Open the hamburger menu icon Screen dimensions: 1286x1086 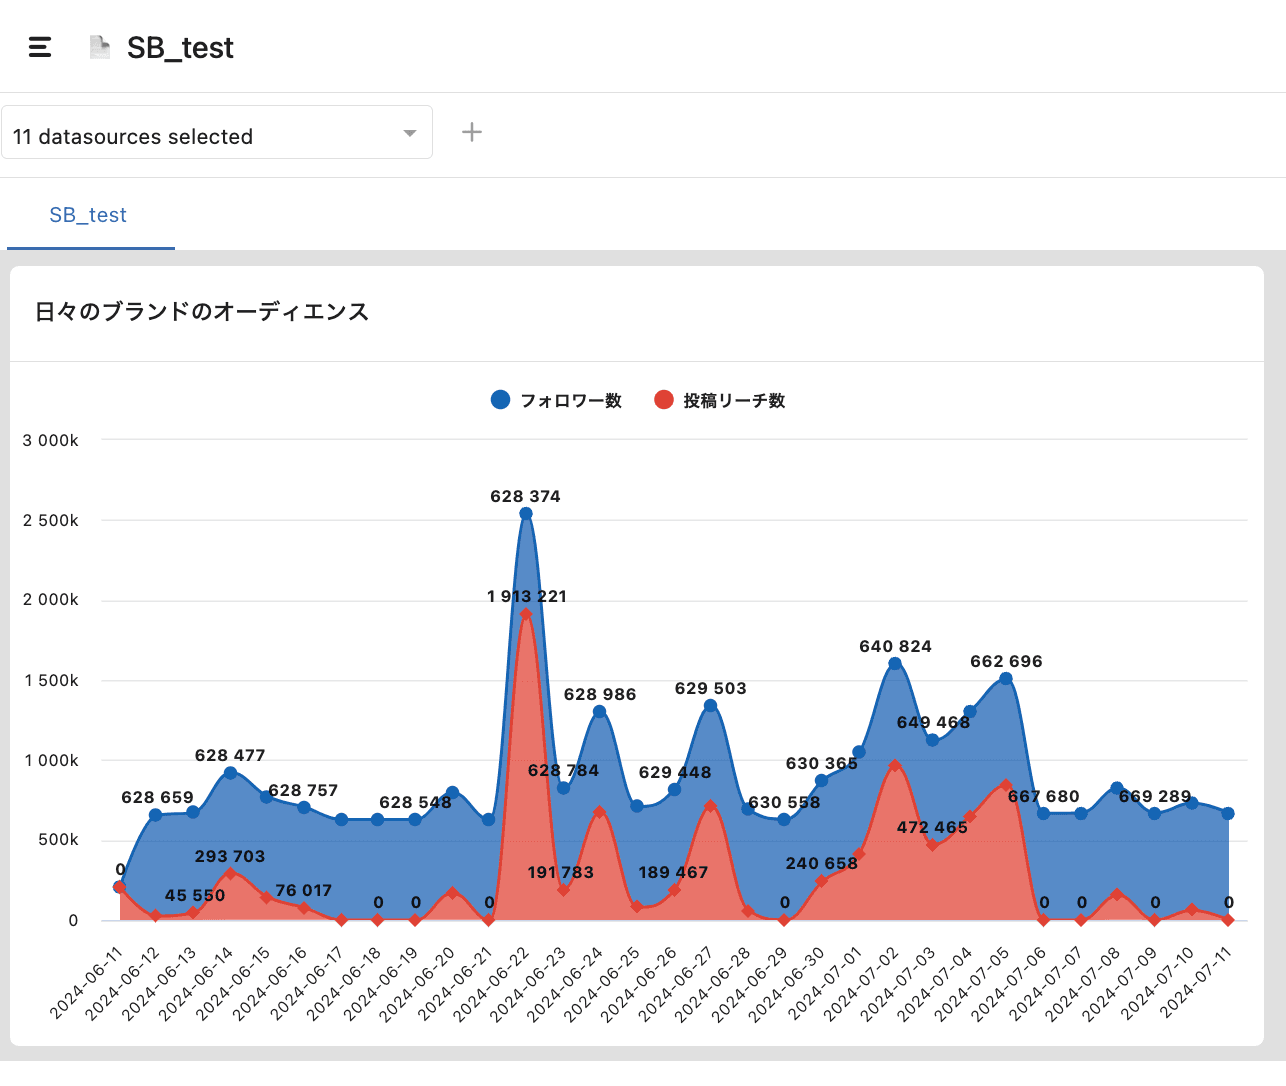(40, 47)
